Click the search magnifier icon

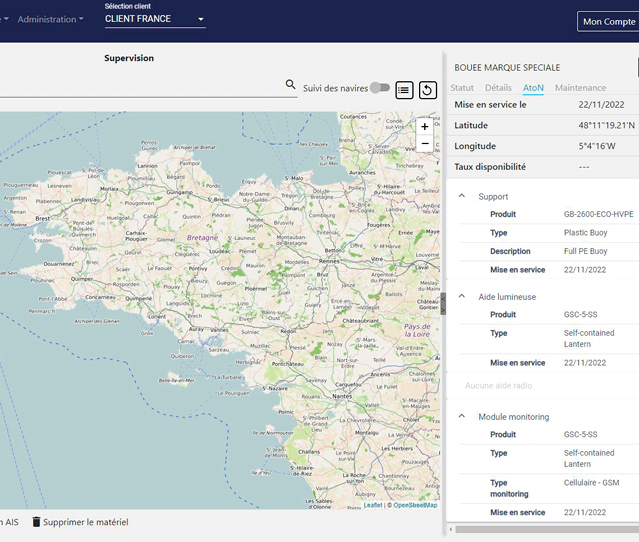pyautogui.click(x=290, y=85)
